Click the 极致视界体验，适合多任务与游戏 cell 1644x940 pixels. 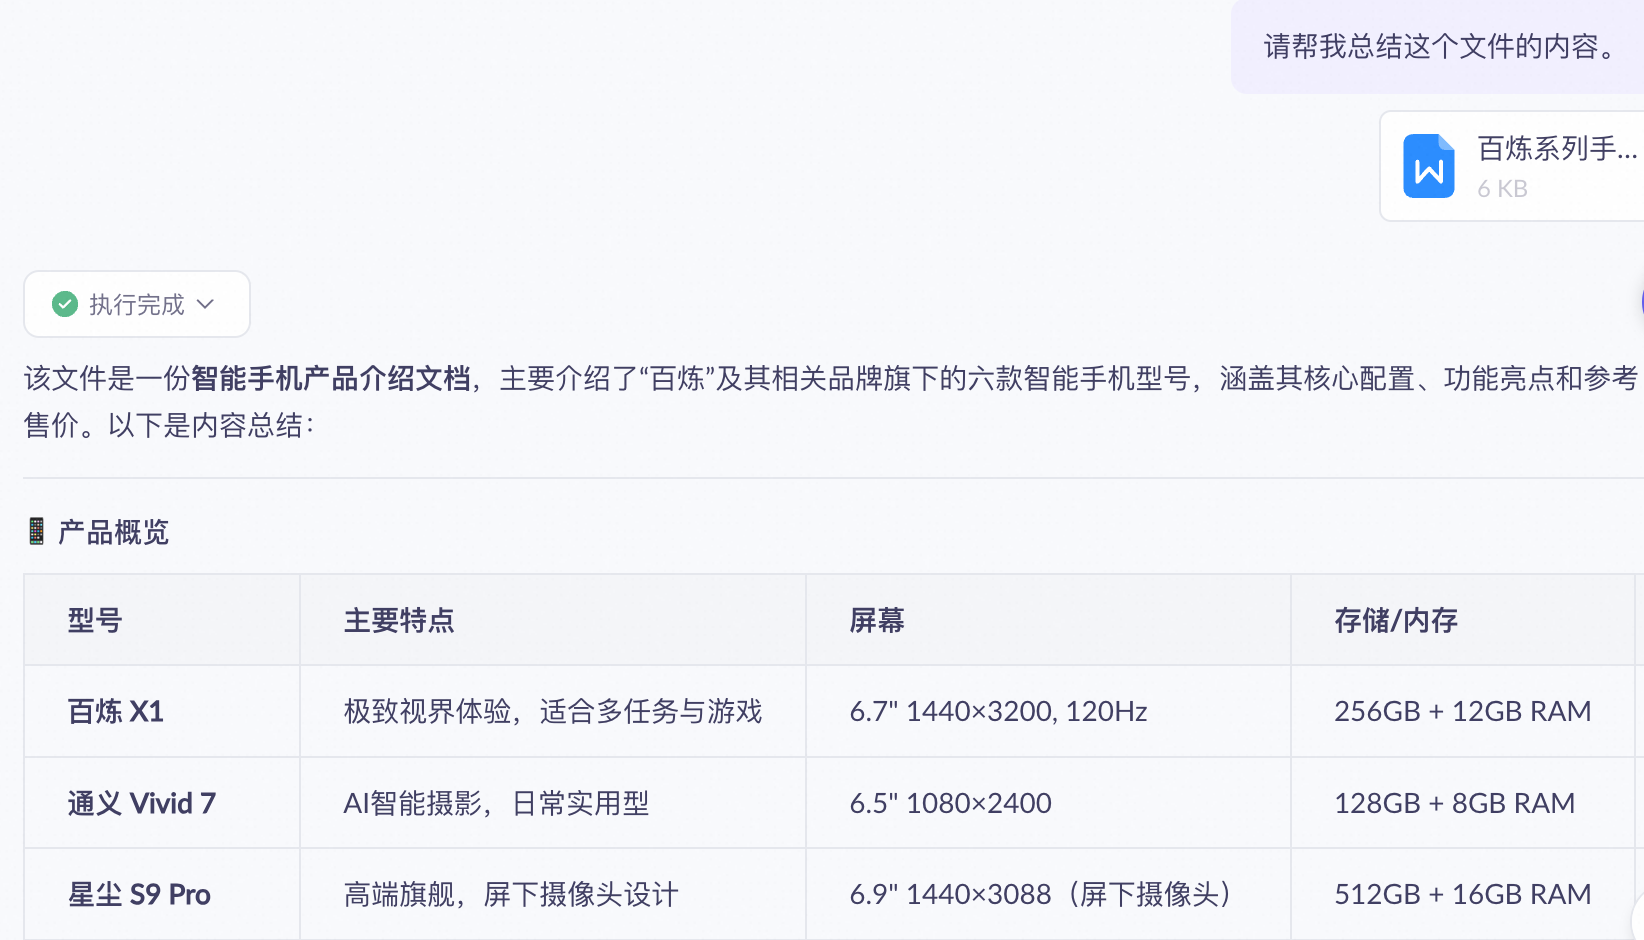point(553,711)
